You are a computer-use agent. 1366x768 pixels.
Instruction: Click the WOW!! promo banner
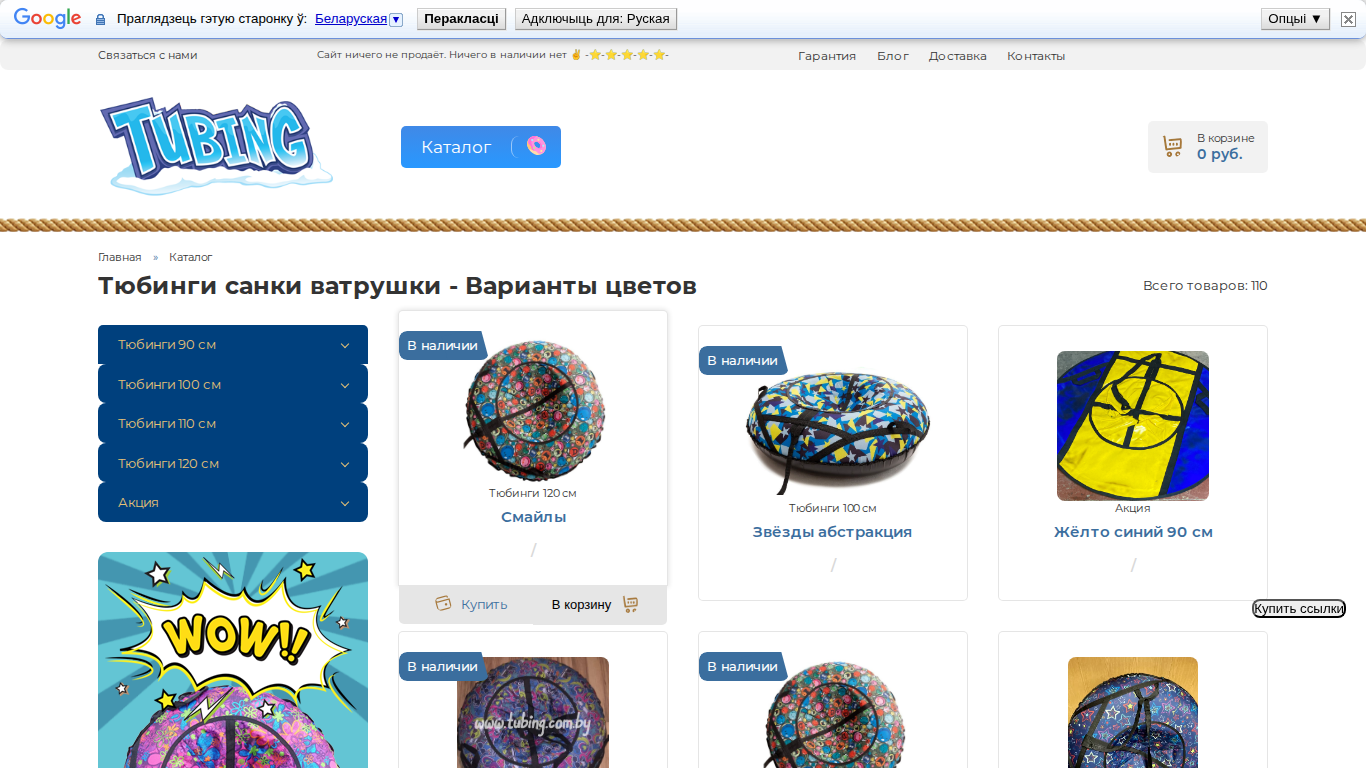click(233, 660)
